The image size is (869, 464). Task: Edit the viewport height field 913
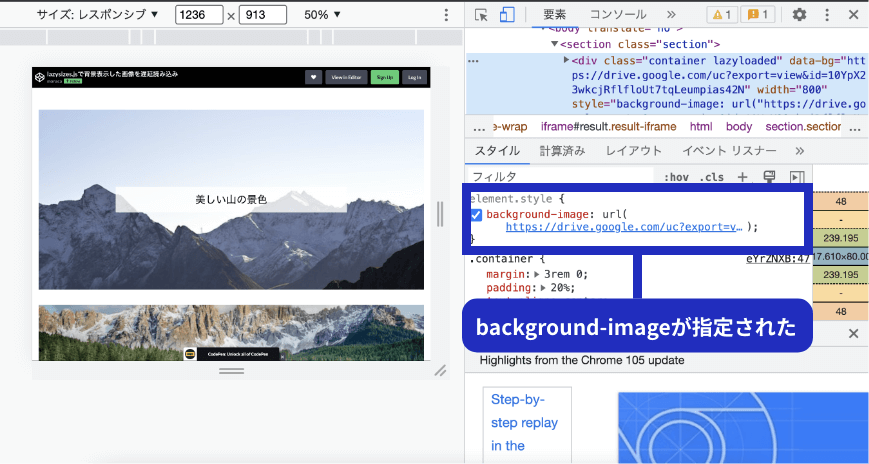[263, 15]
